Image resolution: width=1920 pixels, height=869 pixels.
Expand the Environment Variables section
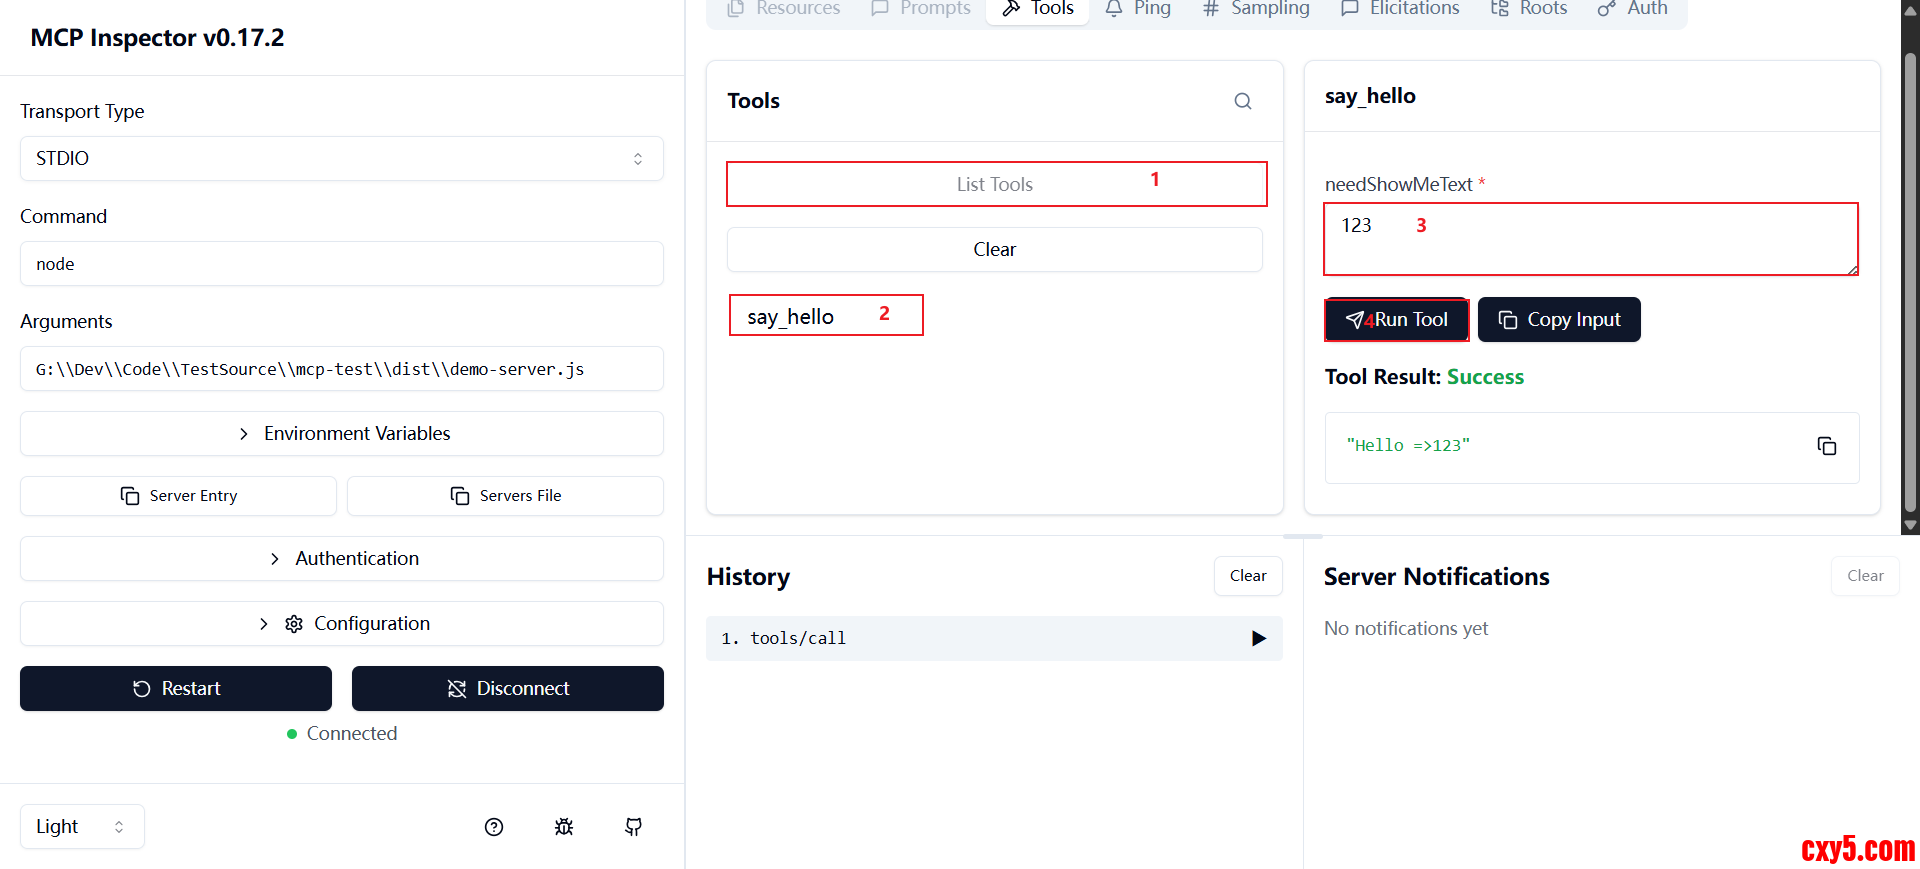341,434
